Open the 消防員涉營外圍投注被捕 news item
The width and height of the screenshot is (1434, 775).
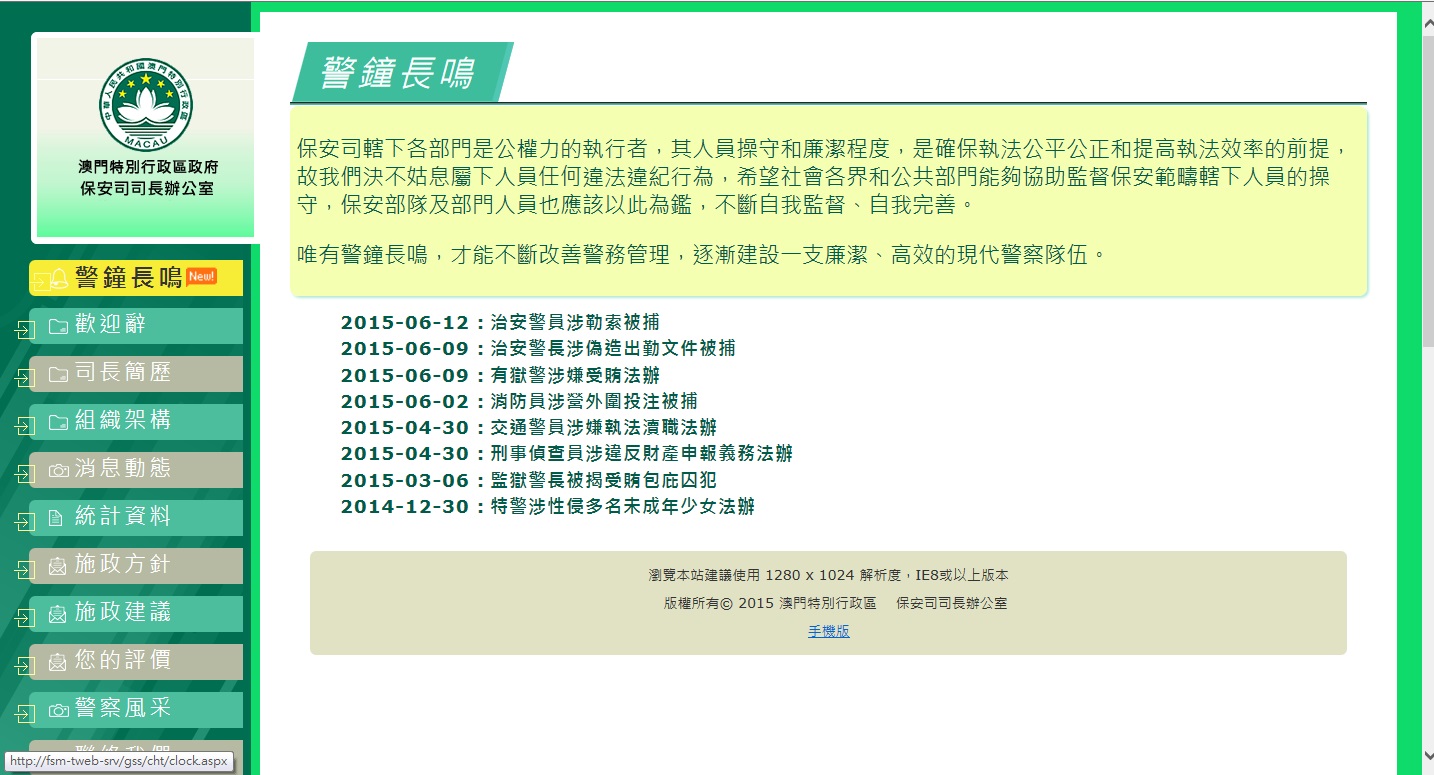click(x=594, y=401)
